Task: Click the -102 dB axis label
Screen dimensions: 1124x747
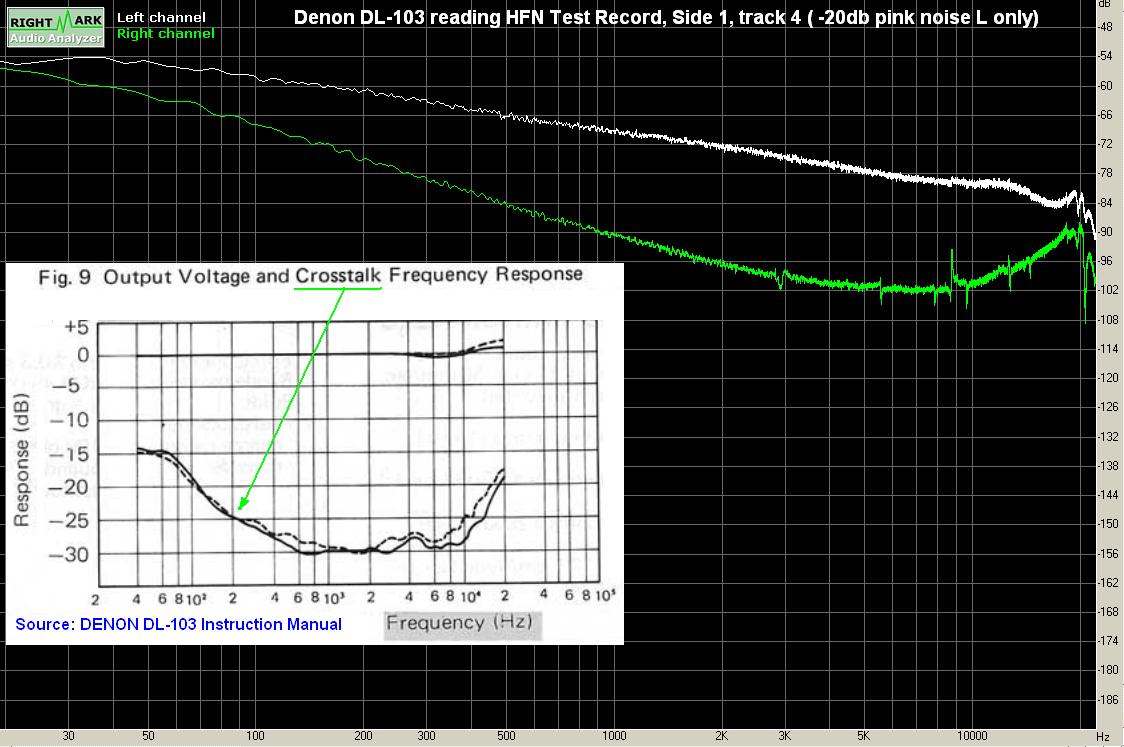Action: click(1108, 290)
